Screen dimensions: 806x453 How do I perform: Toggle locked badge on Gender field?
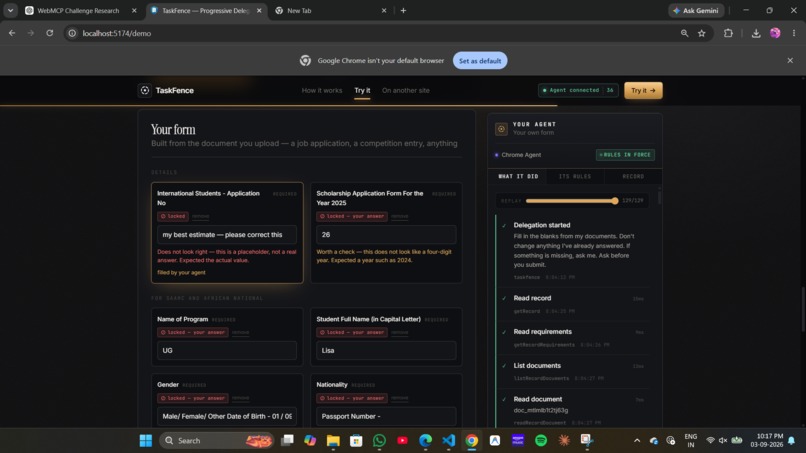pyautogui.click(x=193, y=398)
